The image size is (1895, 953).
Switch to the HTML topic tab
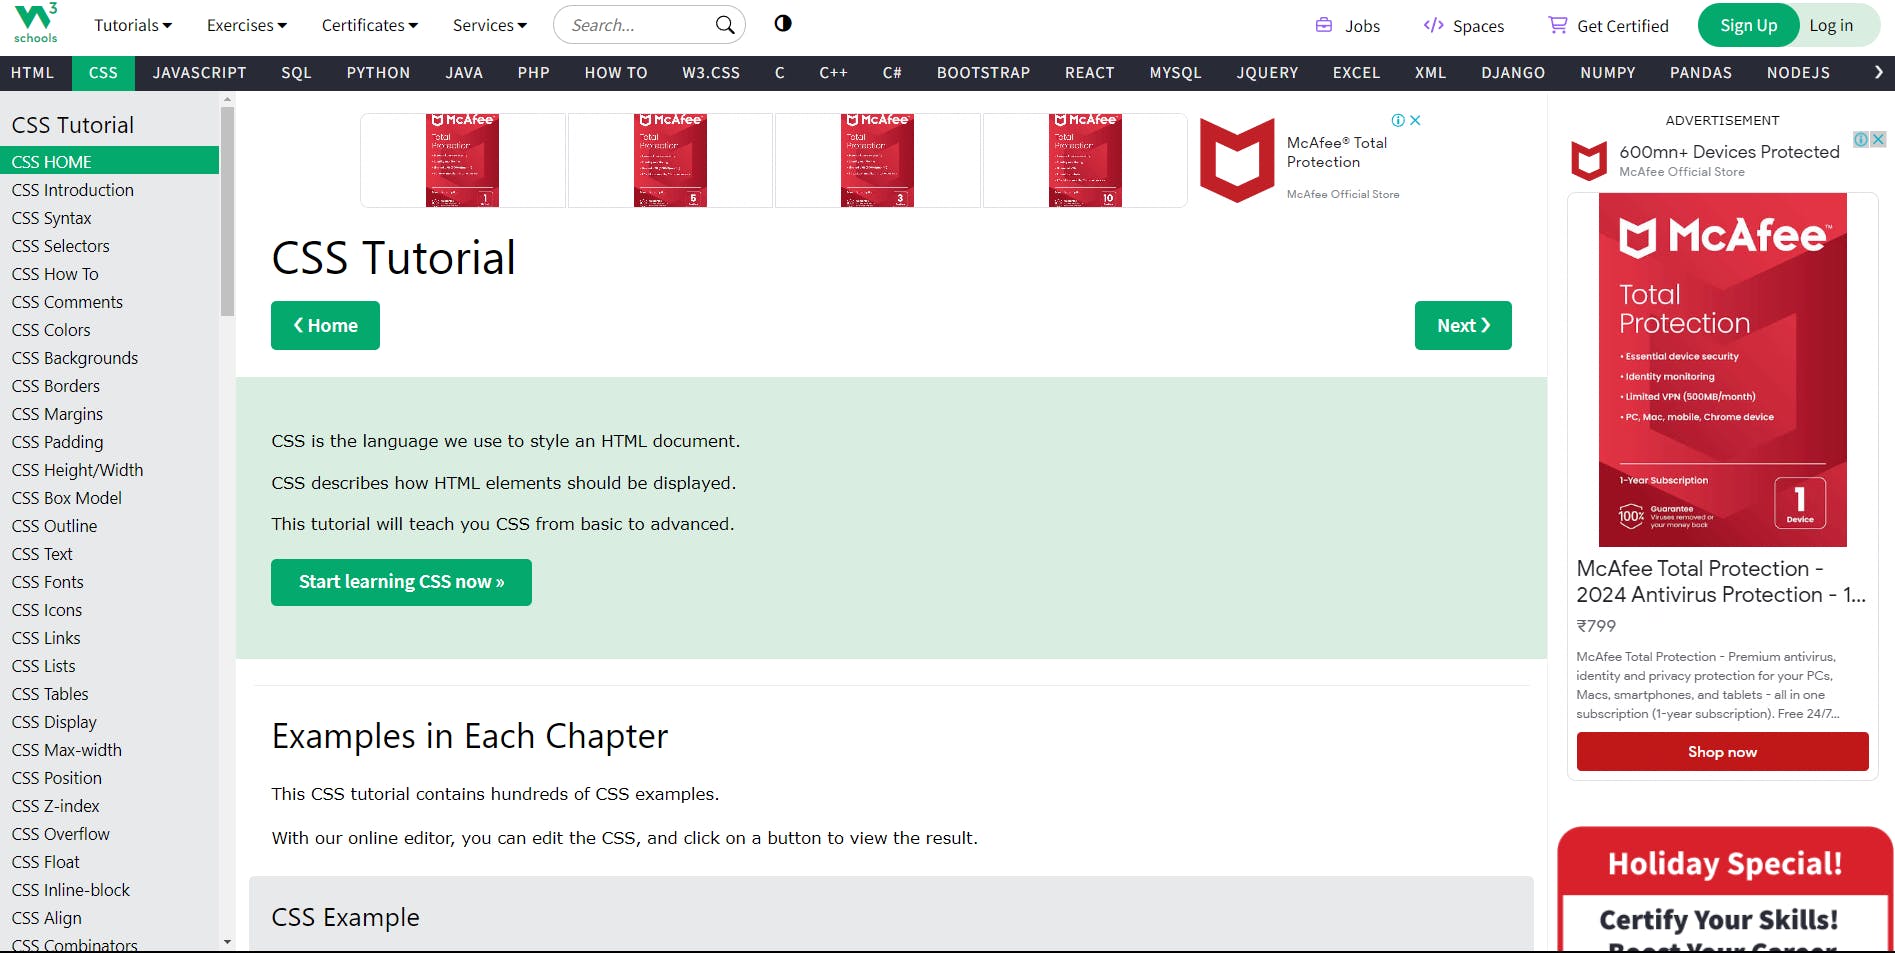click(x=32, y=73)
